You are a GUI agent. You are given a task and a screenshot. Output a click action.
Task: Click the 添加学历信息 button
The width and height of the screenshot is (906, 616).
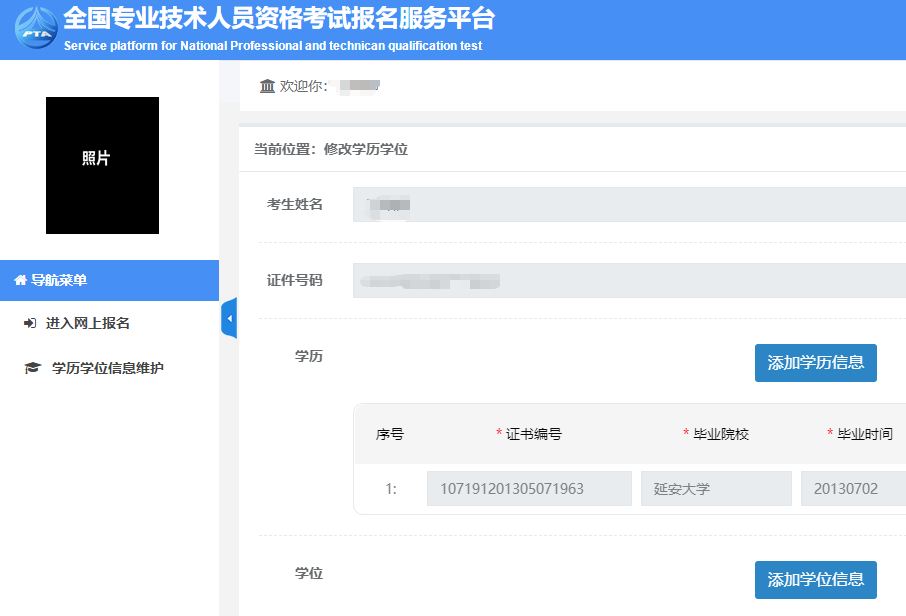815,363
